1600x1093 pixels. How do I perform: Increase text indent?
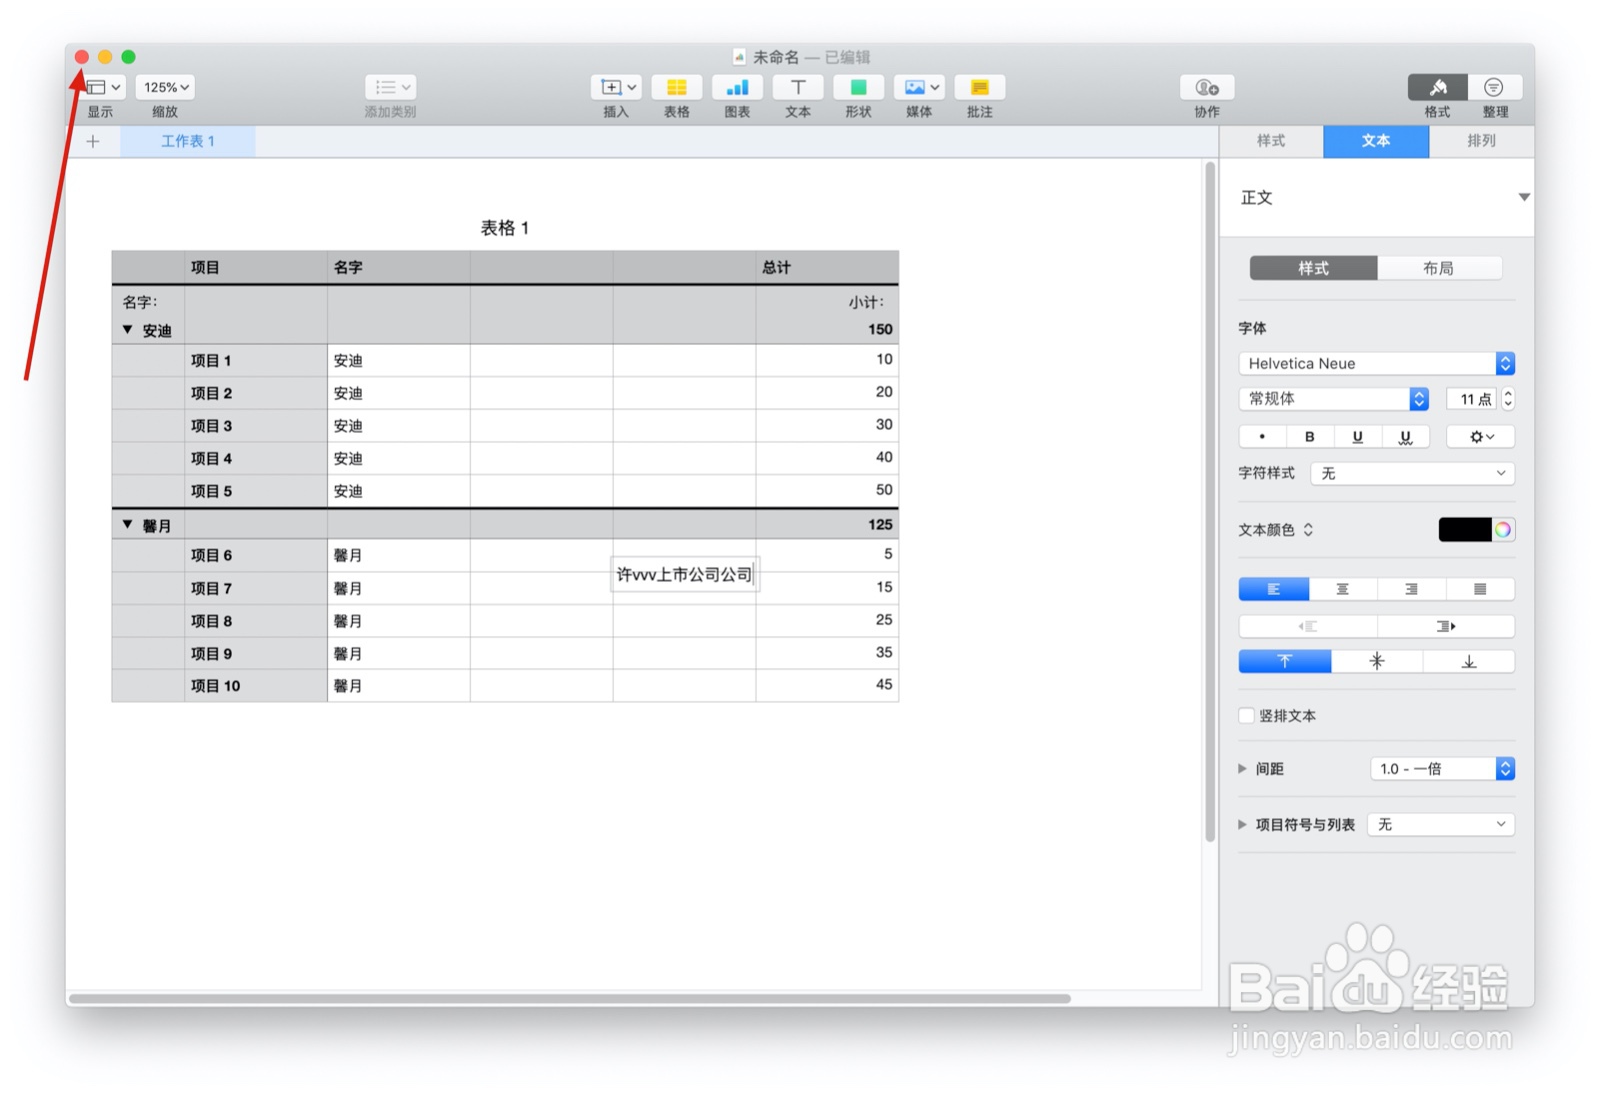pos(1446,626)
